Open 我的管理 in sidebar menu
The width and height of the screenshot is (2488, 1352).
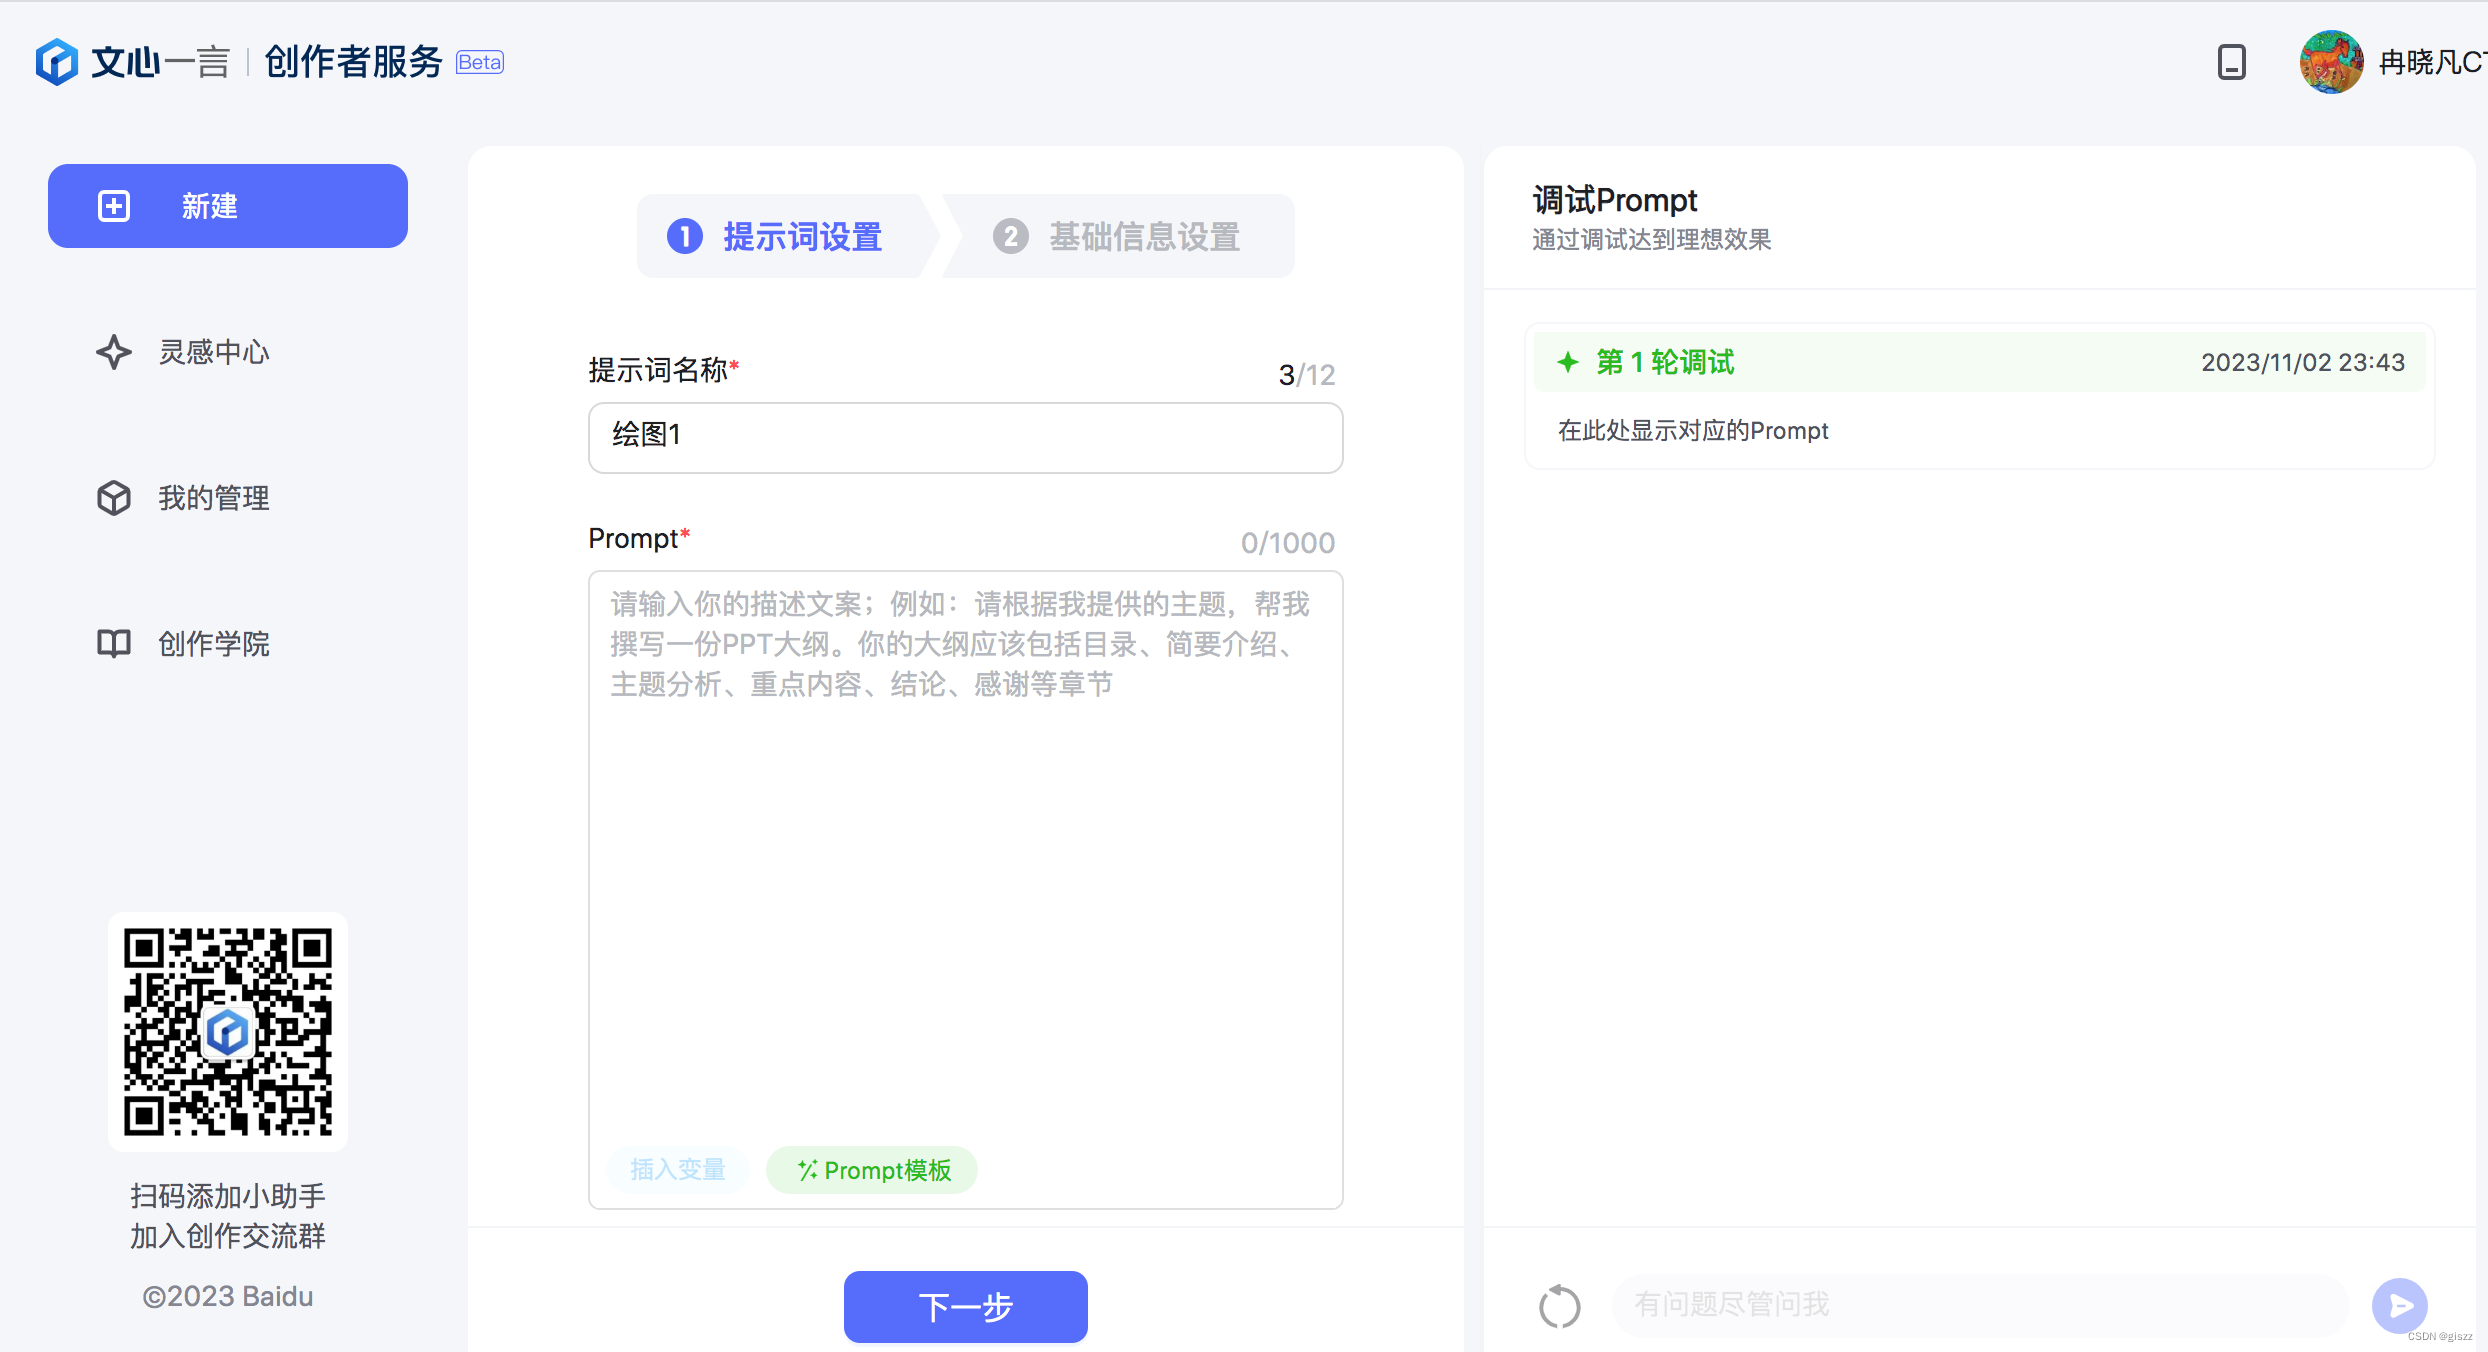point(214,498)
